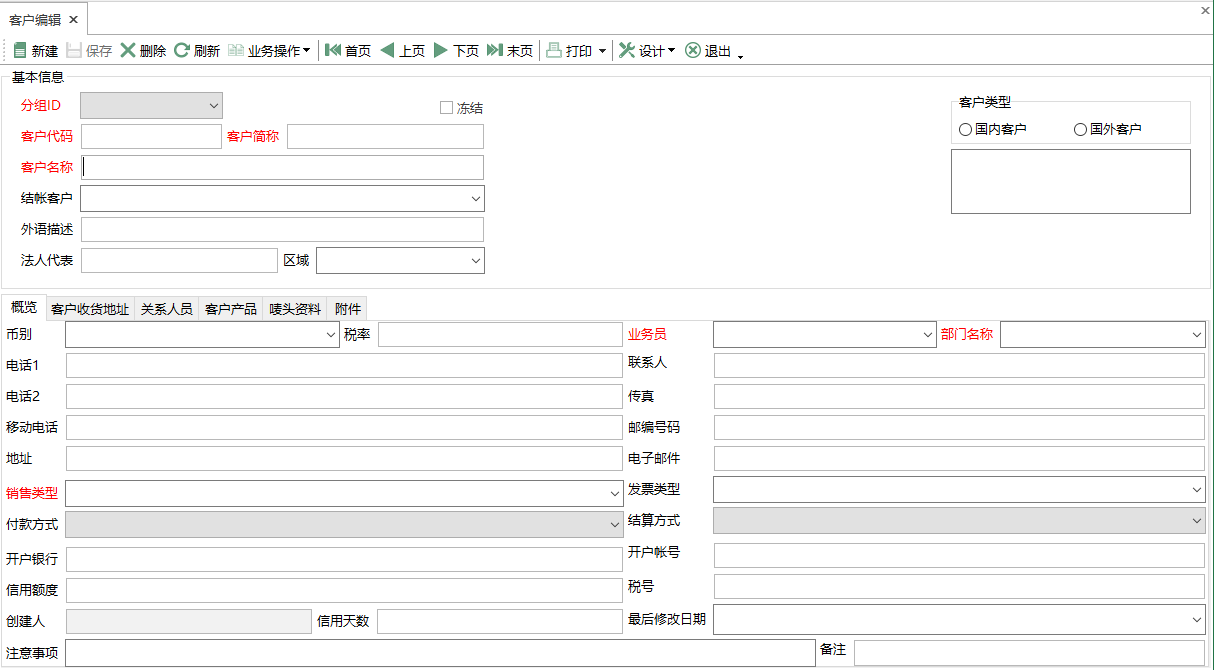Click the 传真 input field
The image size is (1214, 670).
(x=960, y=396)
